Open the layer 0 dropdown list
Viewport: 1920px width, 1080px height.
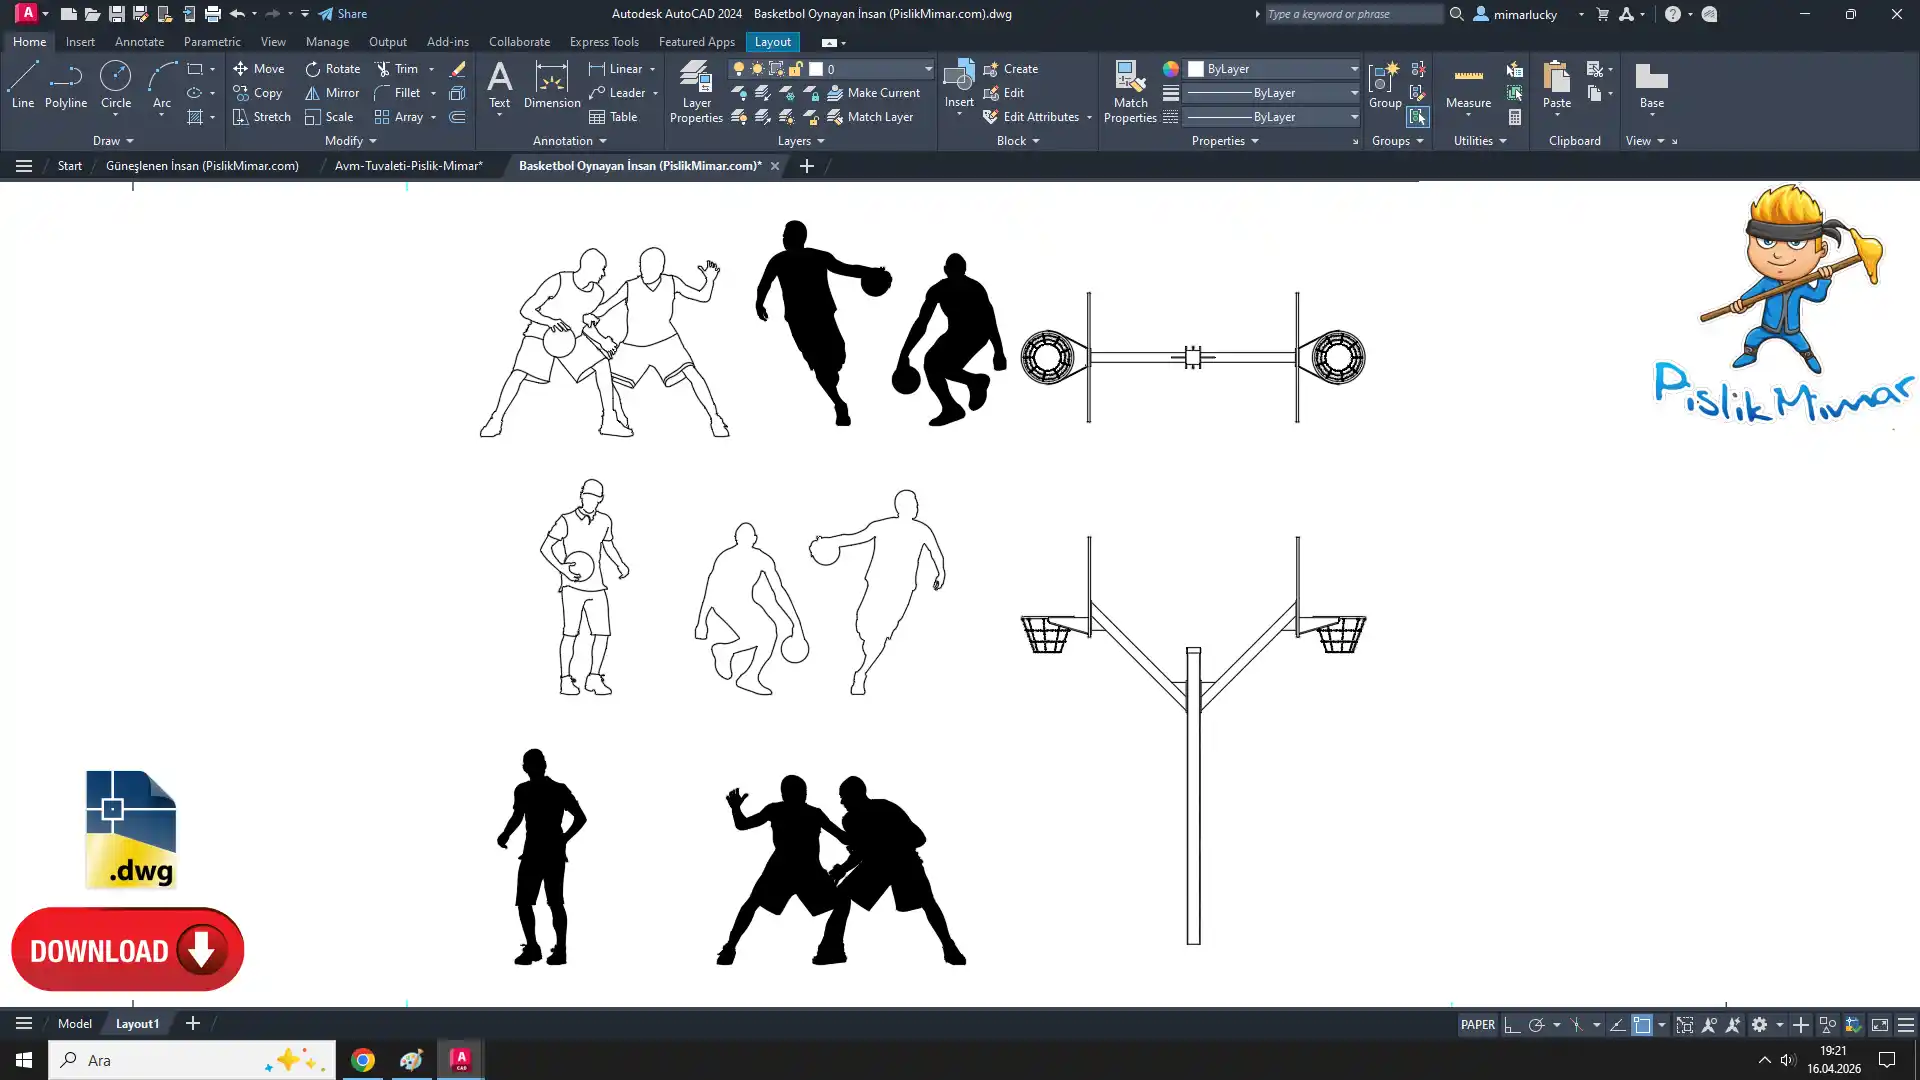927,69
